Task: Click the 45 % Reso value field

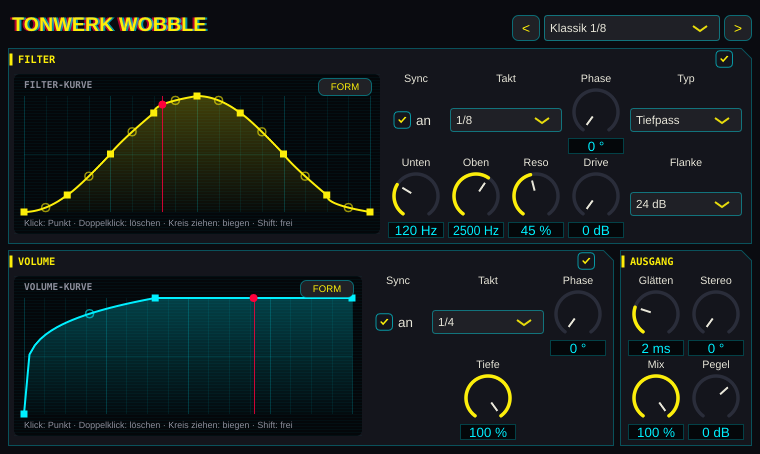Action: 536,230
